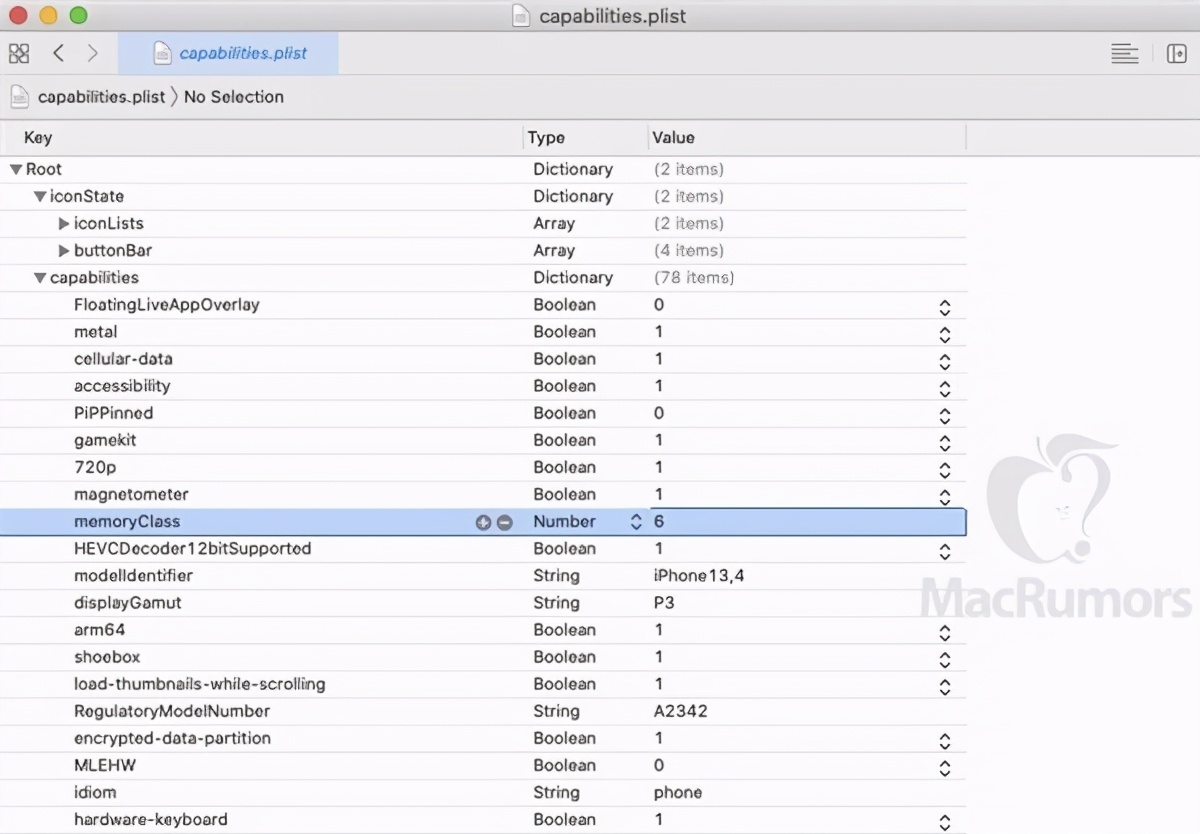Toggle the FloatingLiveAppOverlay Boolean value stepper
Screen dimensions: 1200x834
coord(944,308)
